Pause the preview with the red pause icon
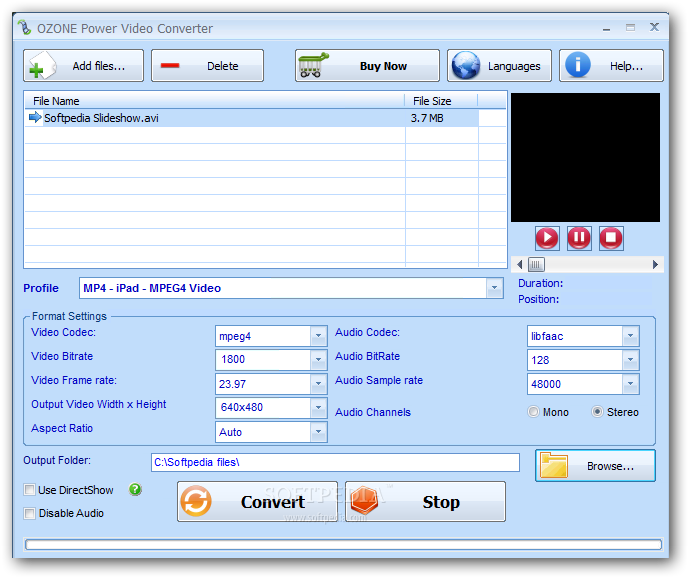The width and height of the screenshot is (689, 578). tap(579, 238)
